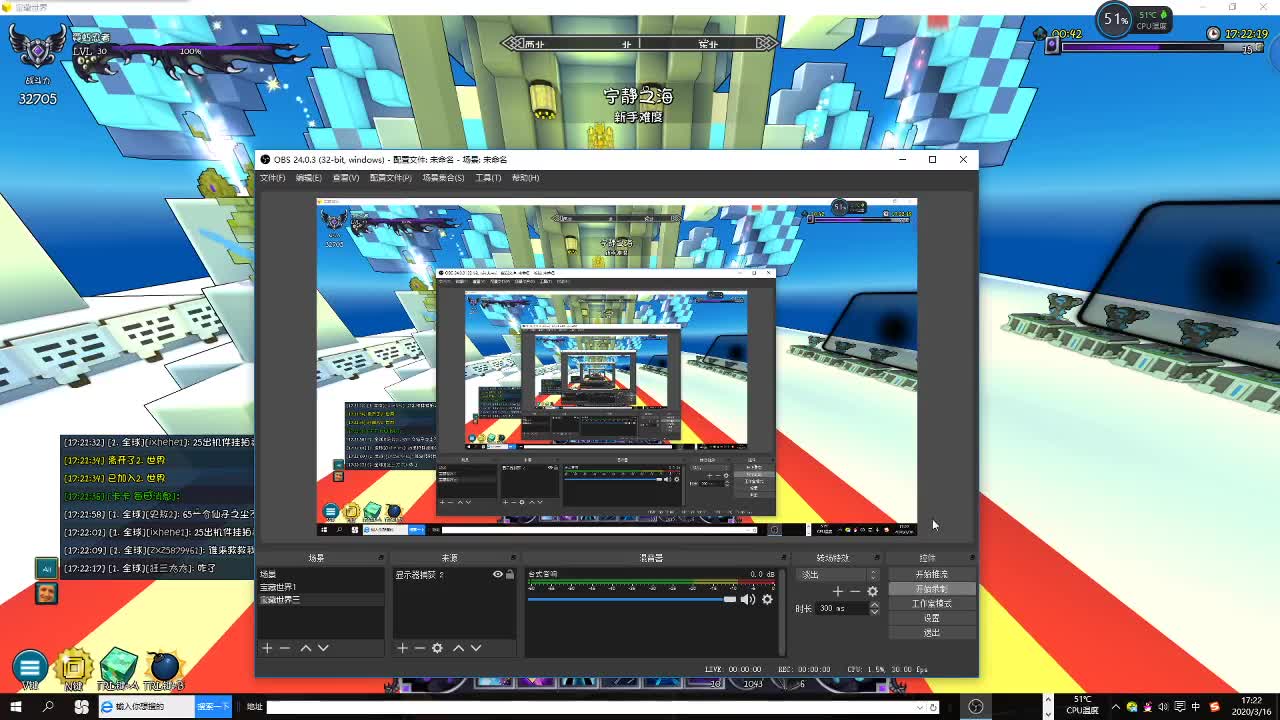
Task: Open the 文件(F) menu in OBS
Action: pos(273,178)
